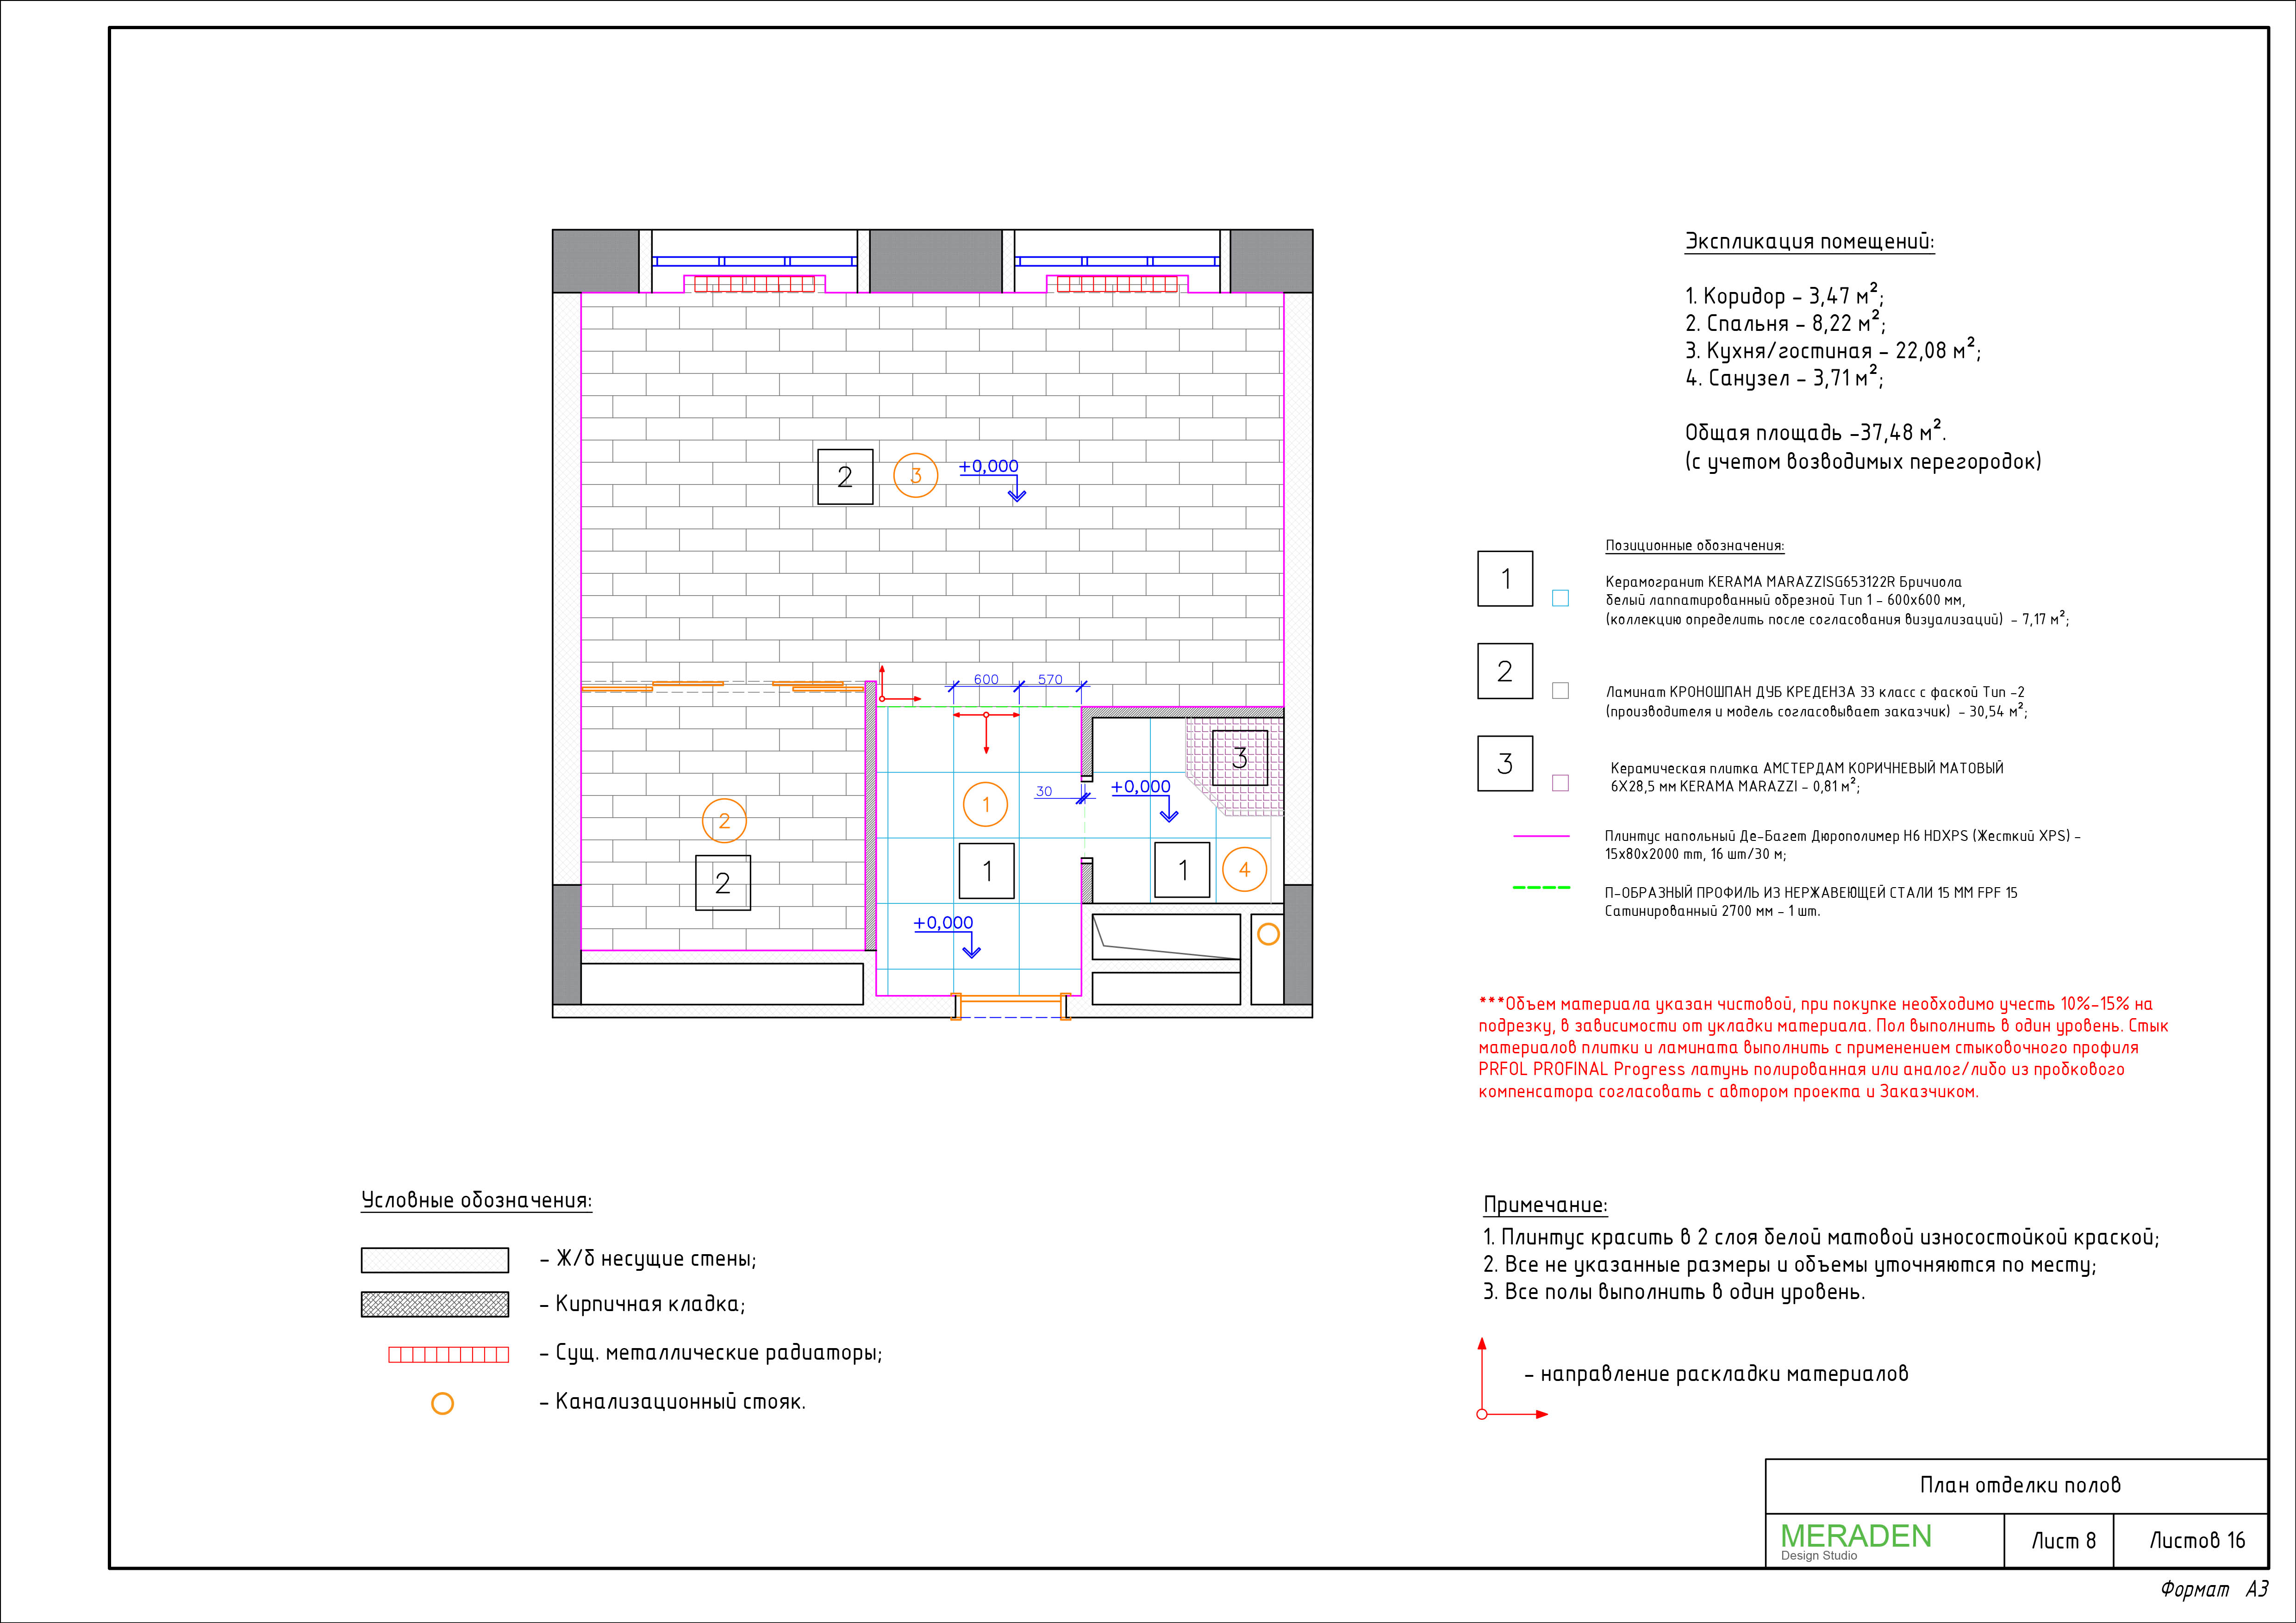
Task: Click the position box 1 in the legend
Action: pyautogui.click(x=1505, y=578)
